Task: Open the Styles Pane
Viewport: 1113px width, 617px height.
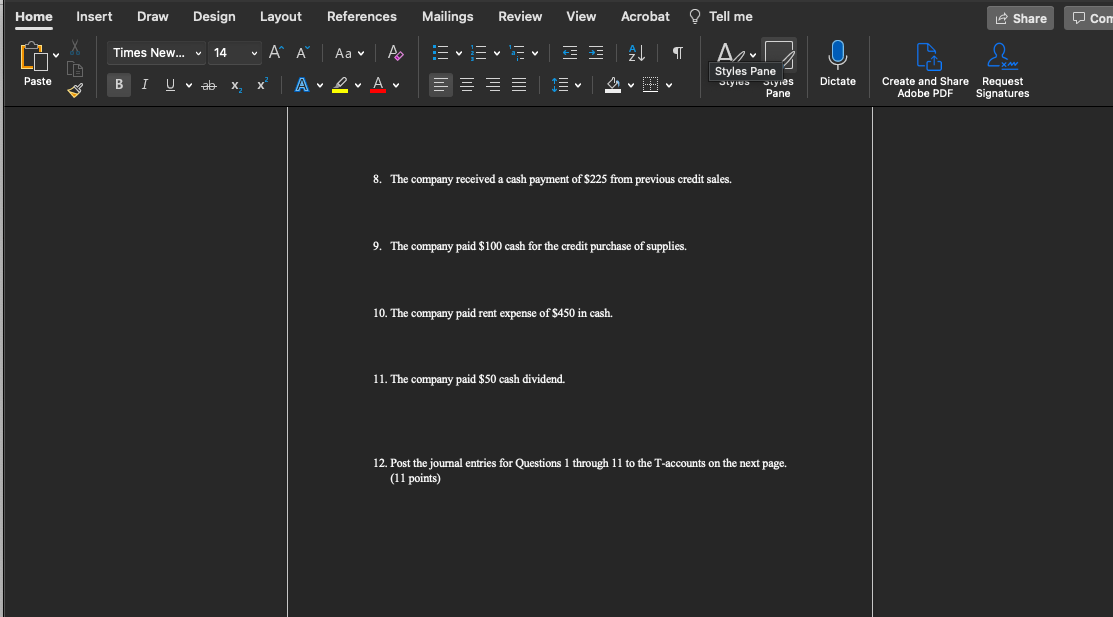Action: coord(778,67)
